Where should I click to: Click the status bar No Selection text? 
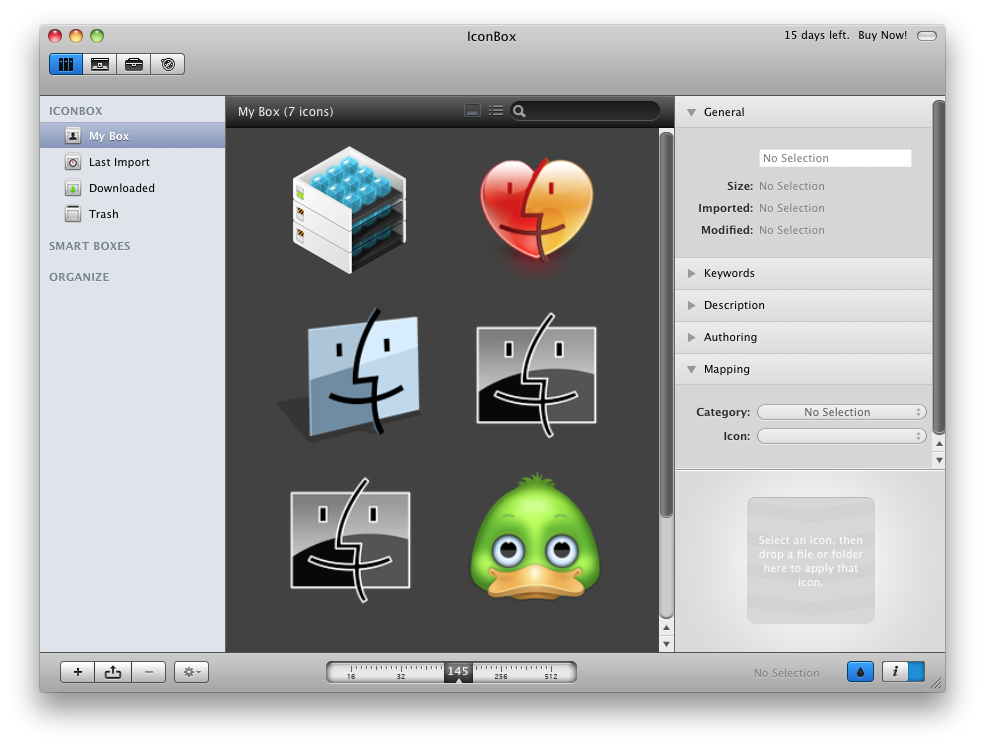click(786, 673)
